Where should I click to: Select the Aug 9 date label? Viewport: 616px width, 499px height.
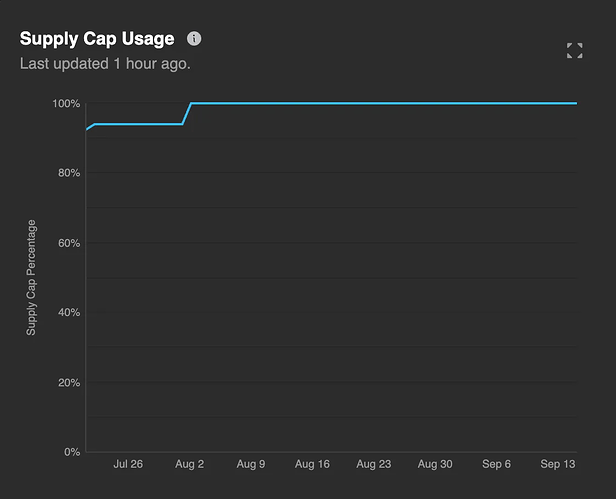pos(250,464)
